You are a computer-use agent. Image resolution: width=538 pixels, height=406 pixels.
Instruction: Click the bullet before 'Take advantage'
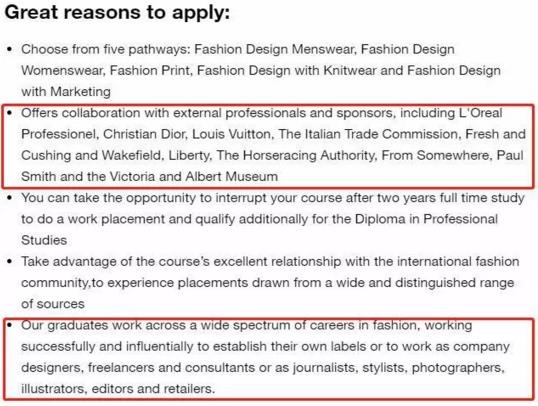click(9, 262)
